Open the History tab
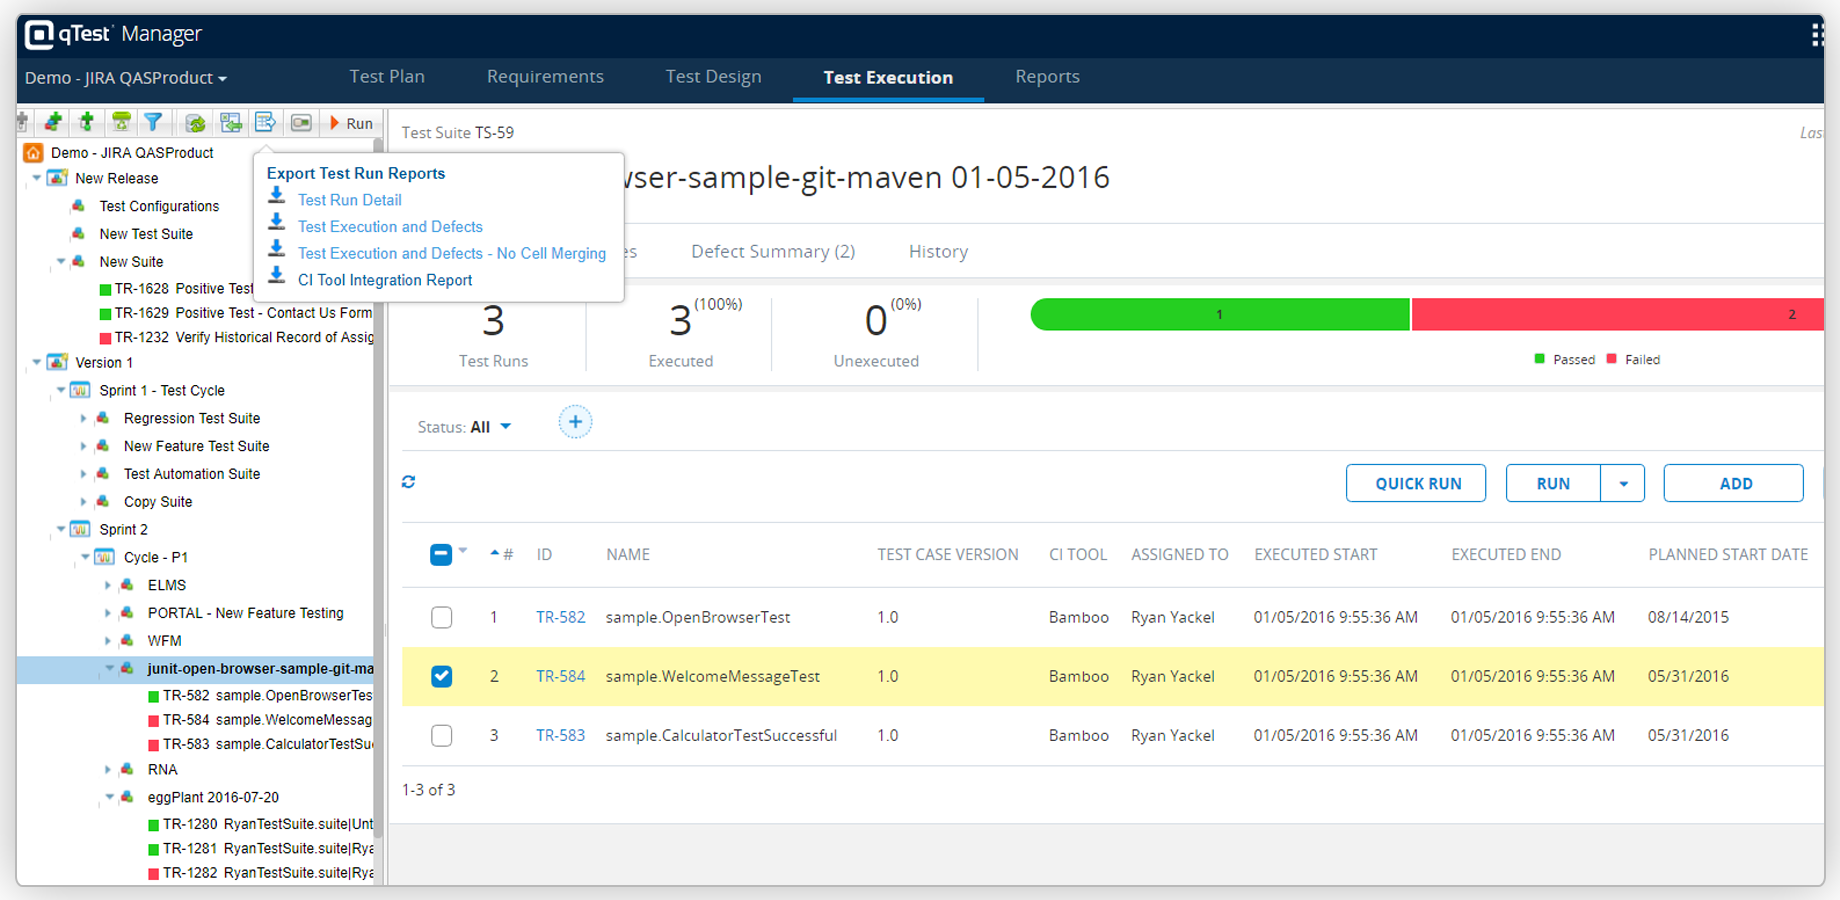This screenshot has height=900, width=1840. coord(938,252)
